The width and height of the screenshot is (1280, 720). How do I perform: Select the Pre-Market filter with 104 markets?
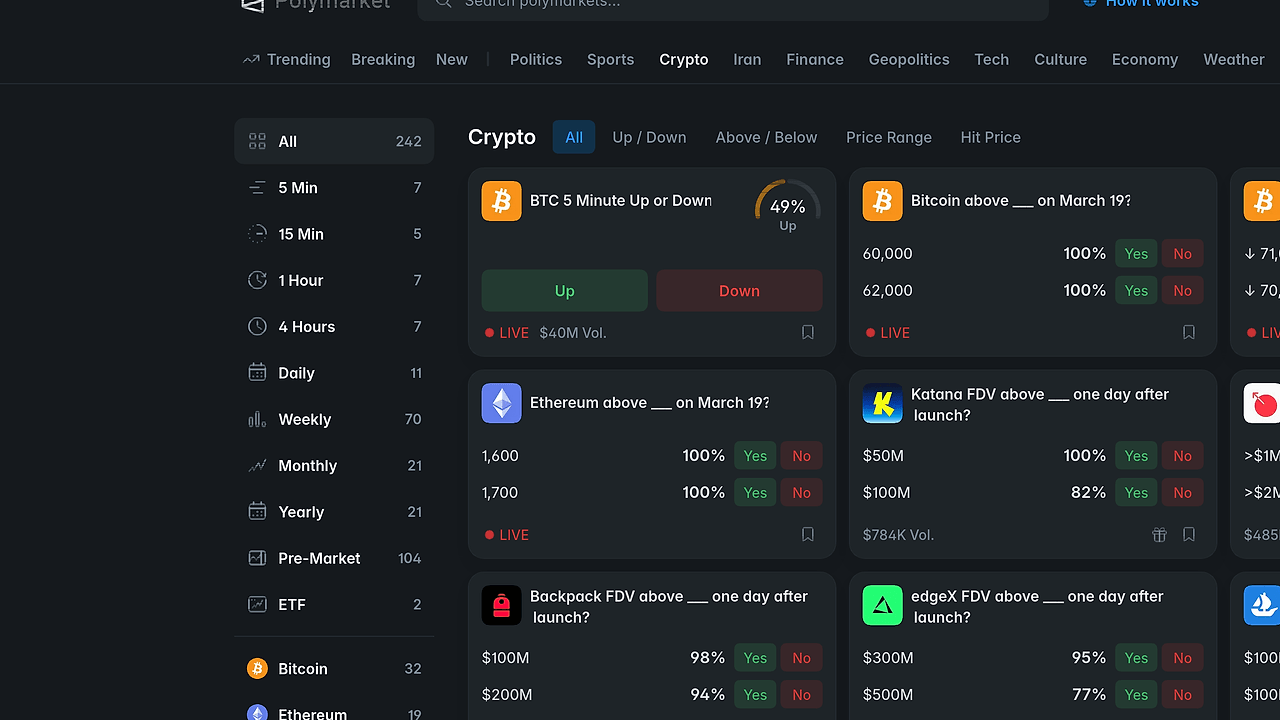click(334, 558)
